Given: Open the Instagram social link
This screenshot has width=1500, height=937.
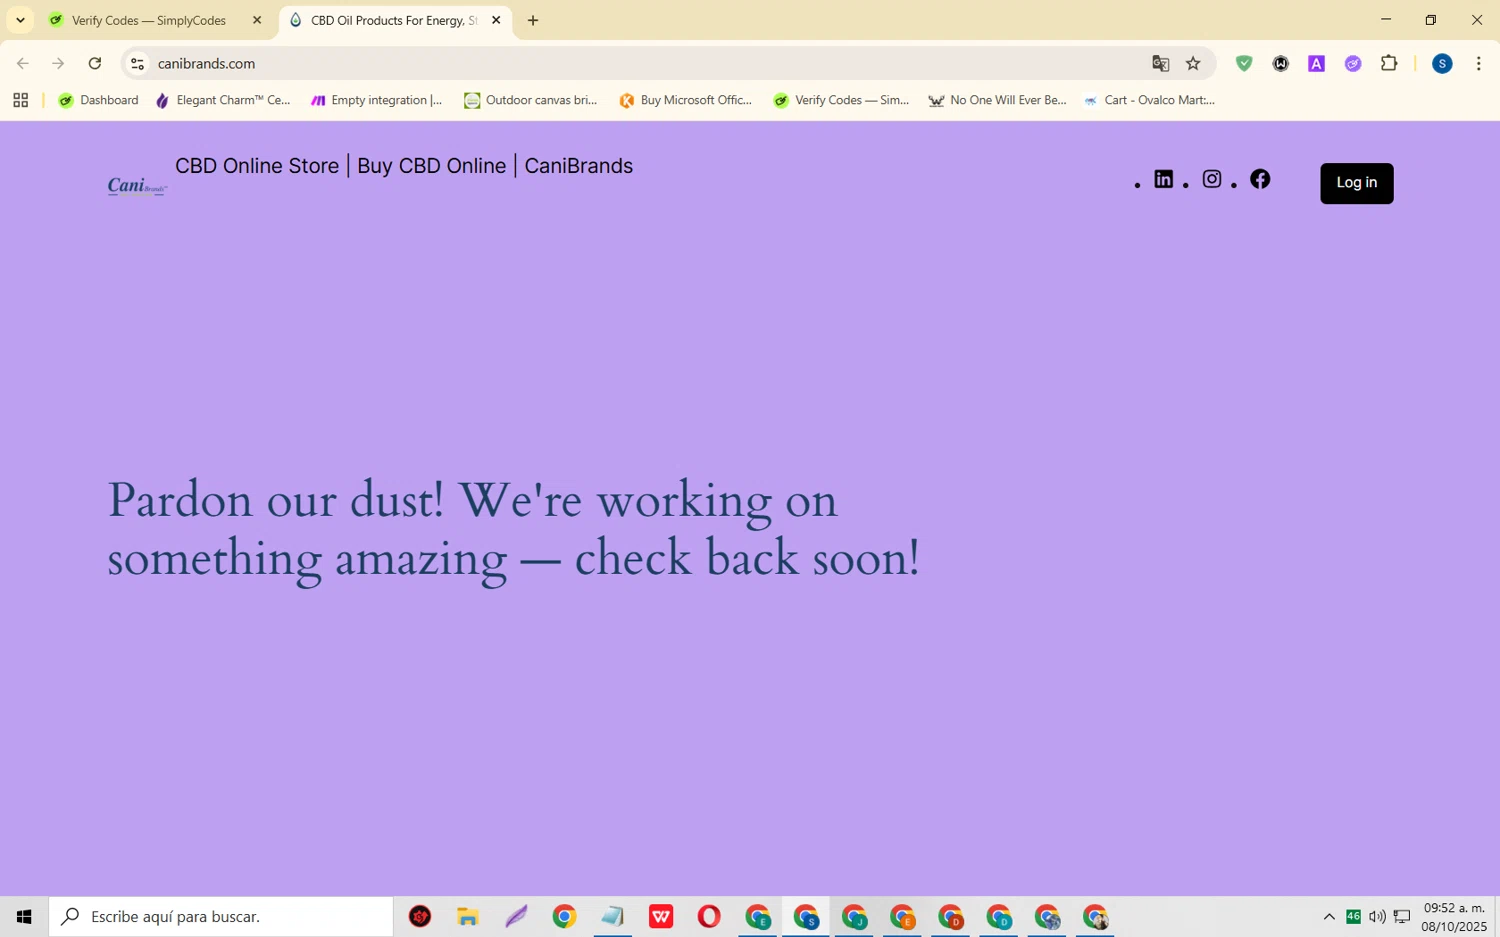Looking at the screenshot, I should click(x=1212, y=179).
